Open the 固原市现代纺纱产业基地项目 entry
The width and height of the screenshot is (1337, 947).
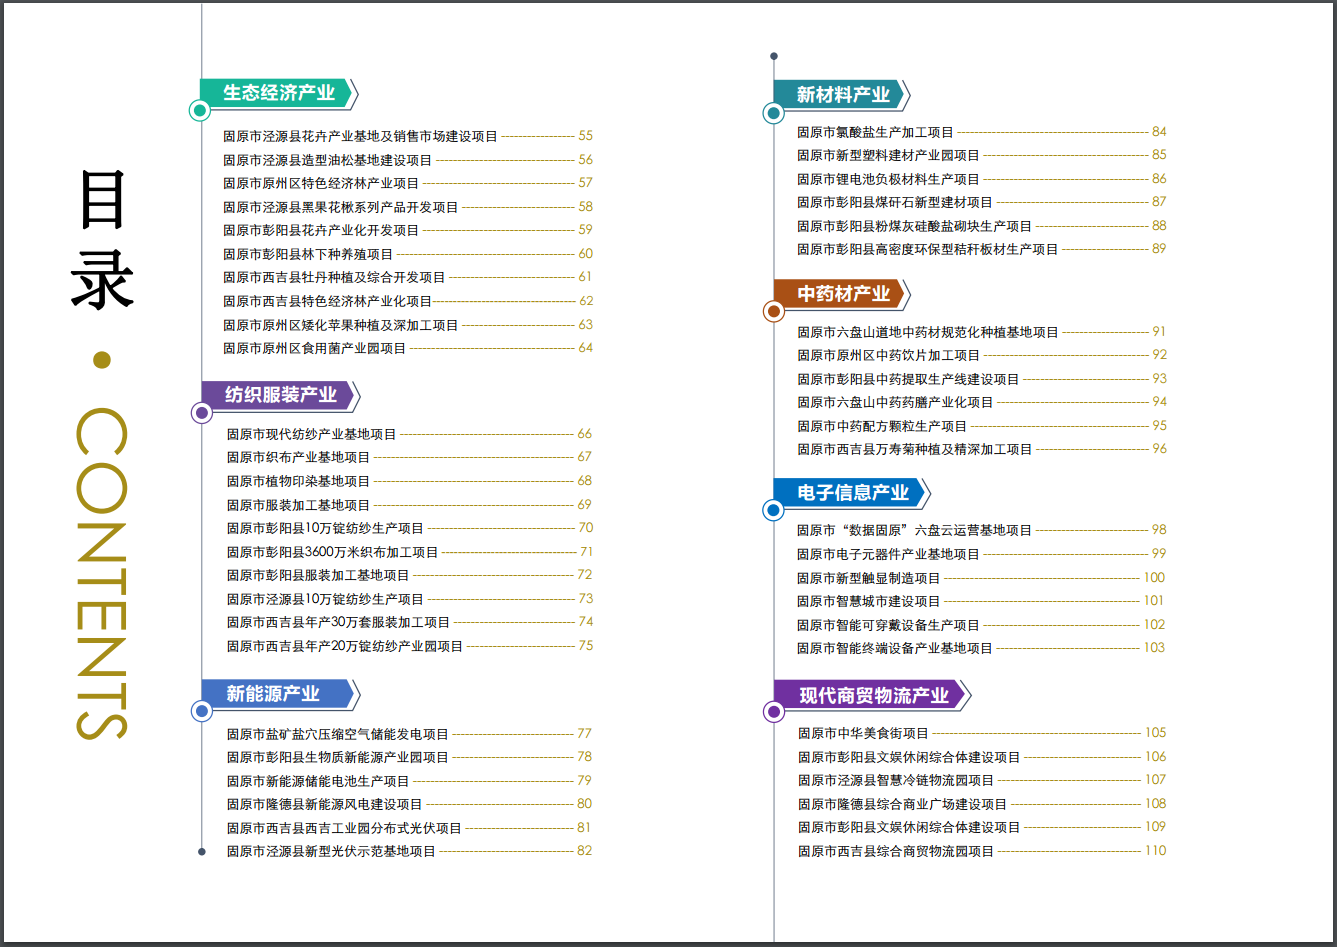(311, 434)
